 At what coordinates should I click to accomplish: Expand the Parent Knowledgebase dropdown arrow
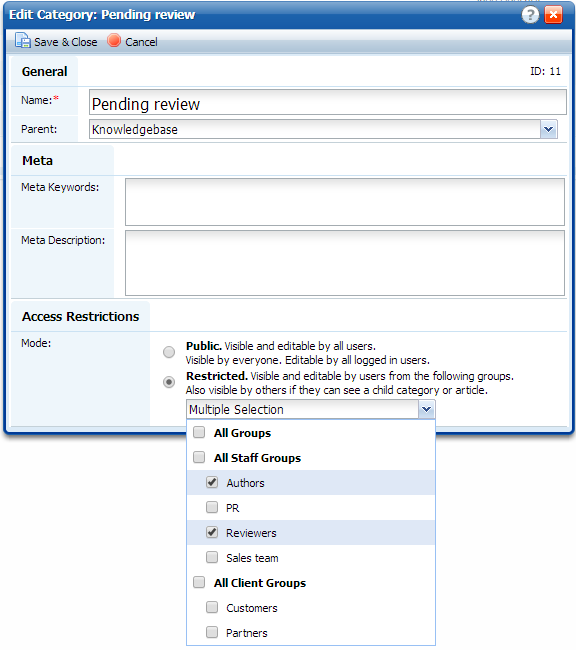[549, 129]
